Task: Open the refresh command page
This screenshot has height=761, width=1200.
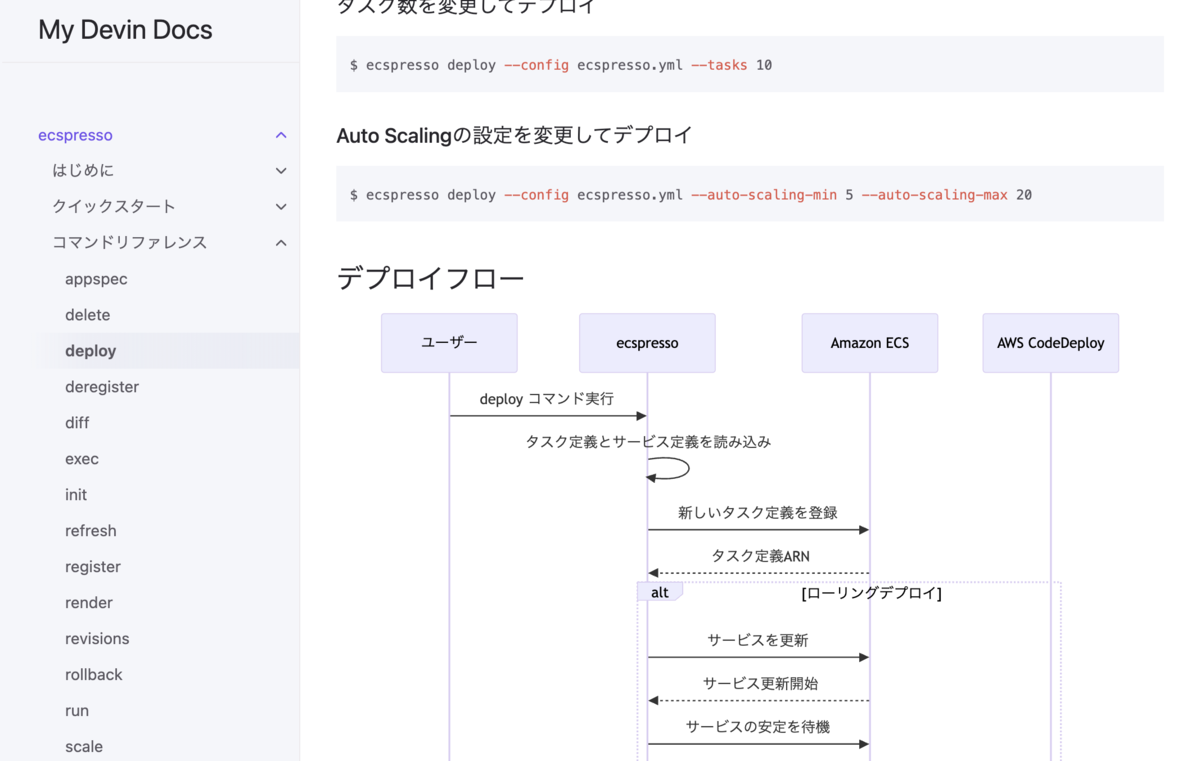Action: (91, 531)
